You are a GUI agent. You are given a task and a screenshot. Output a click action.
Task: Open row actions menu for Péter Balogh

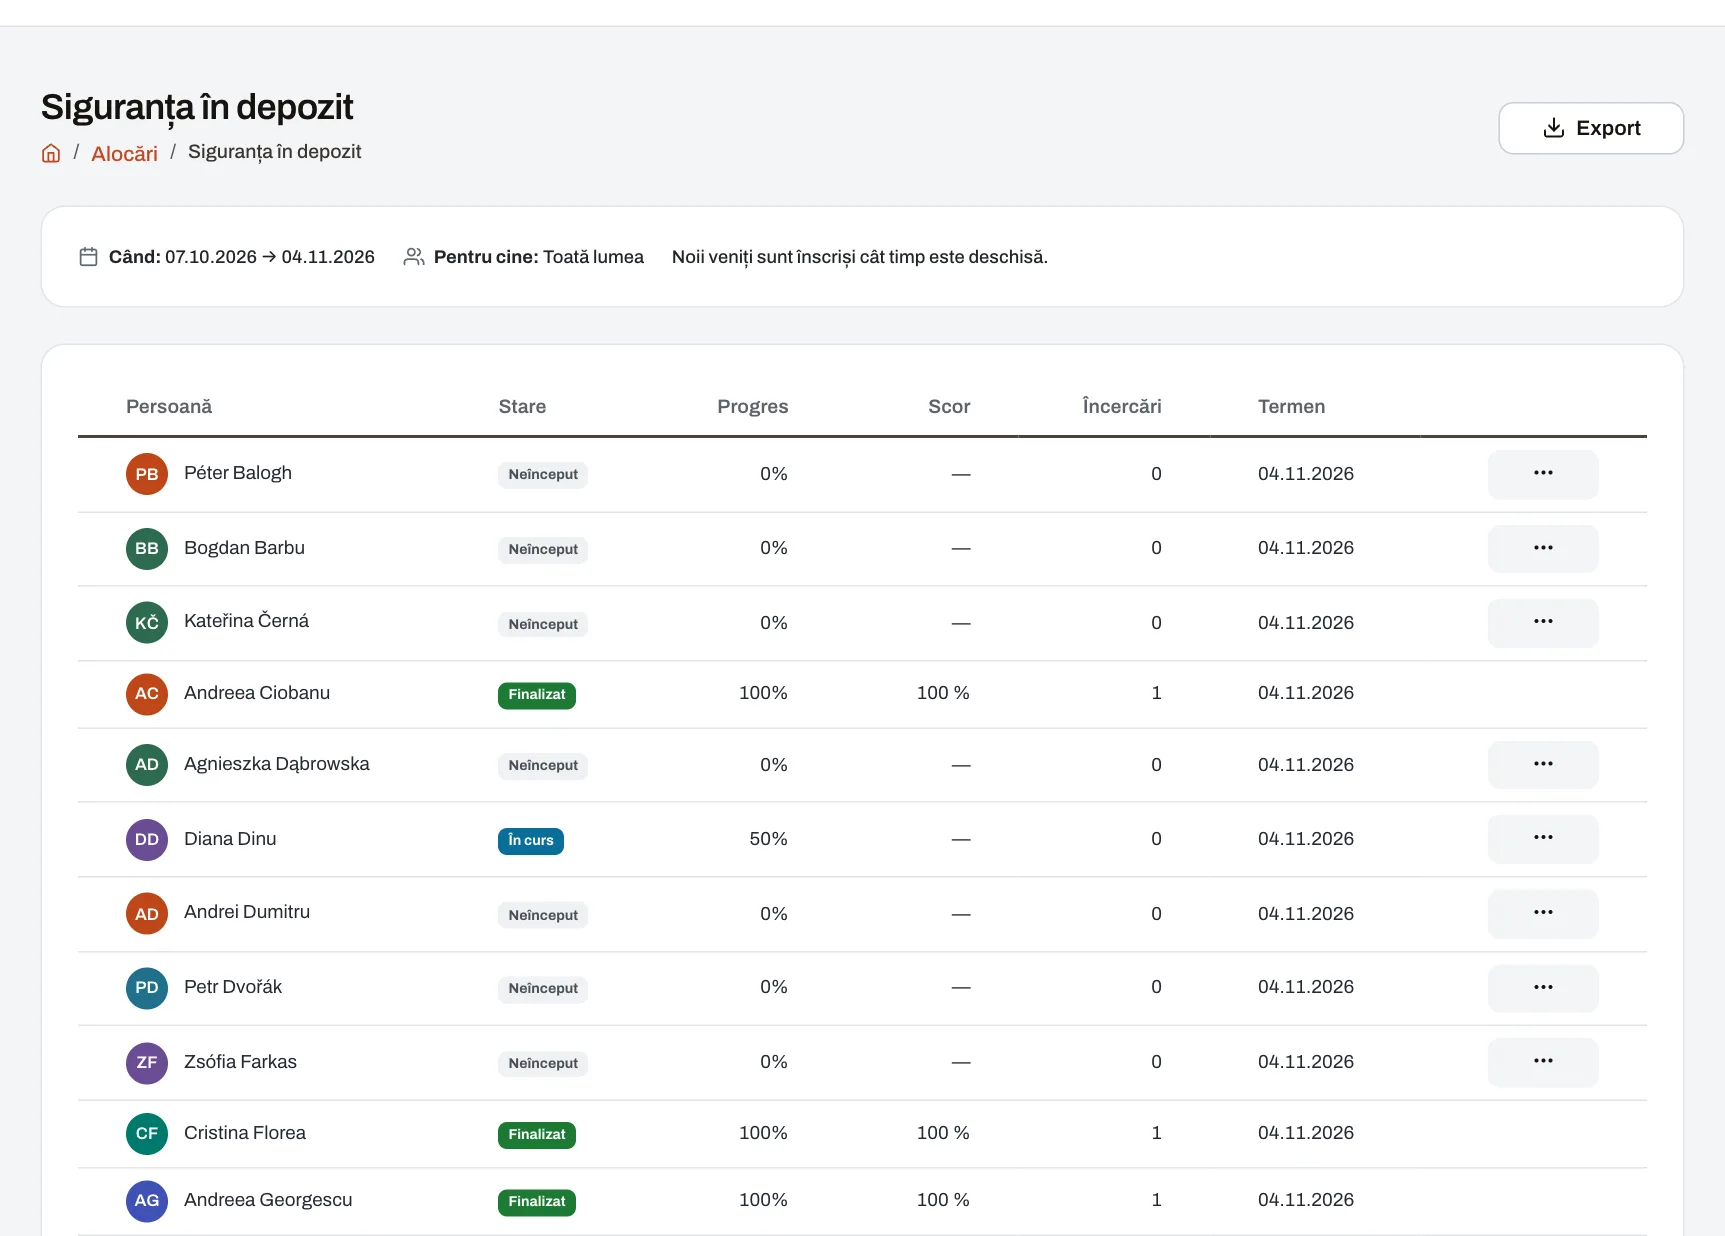click(1543, 474)
